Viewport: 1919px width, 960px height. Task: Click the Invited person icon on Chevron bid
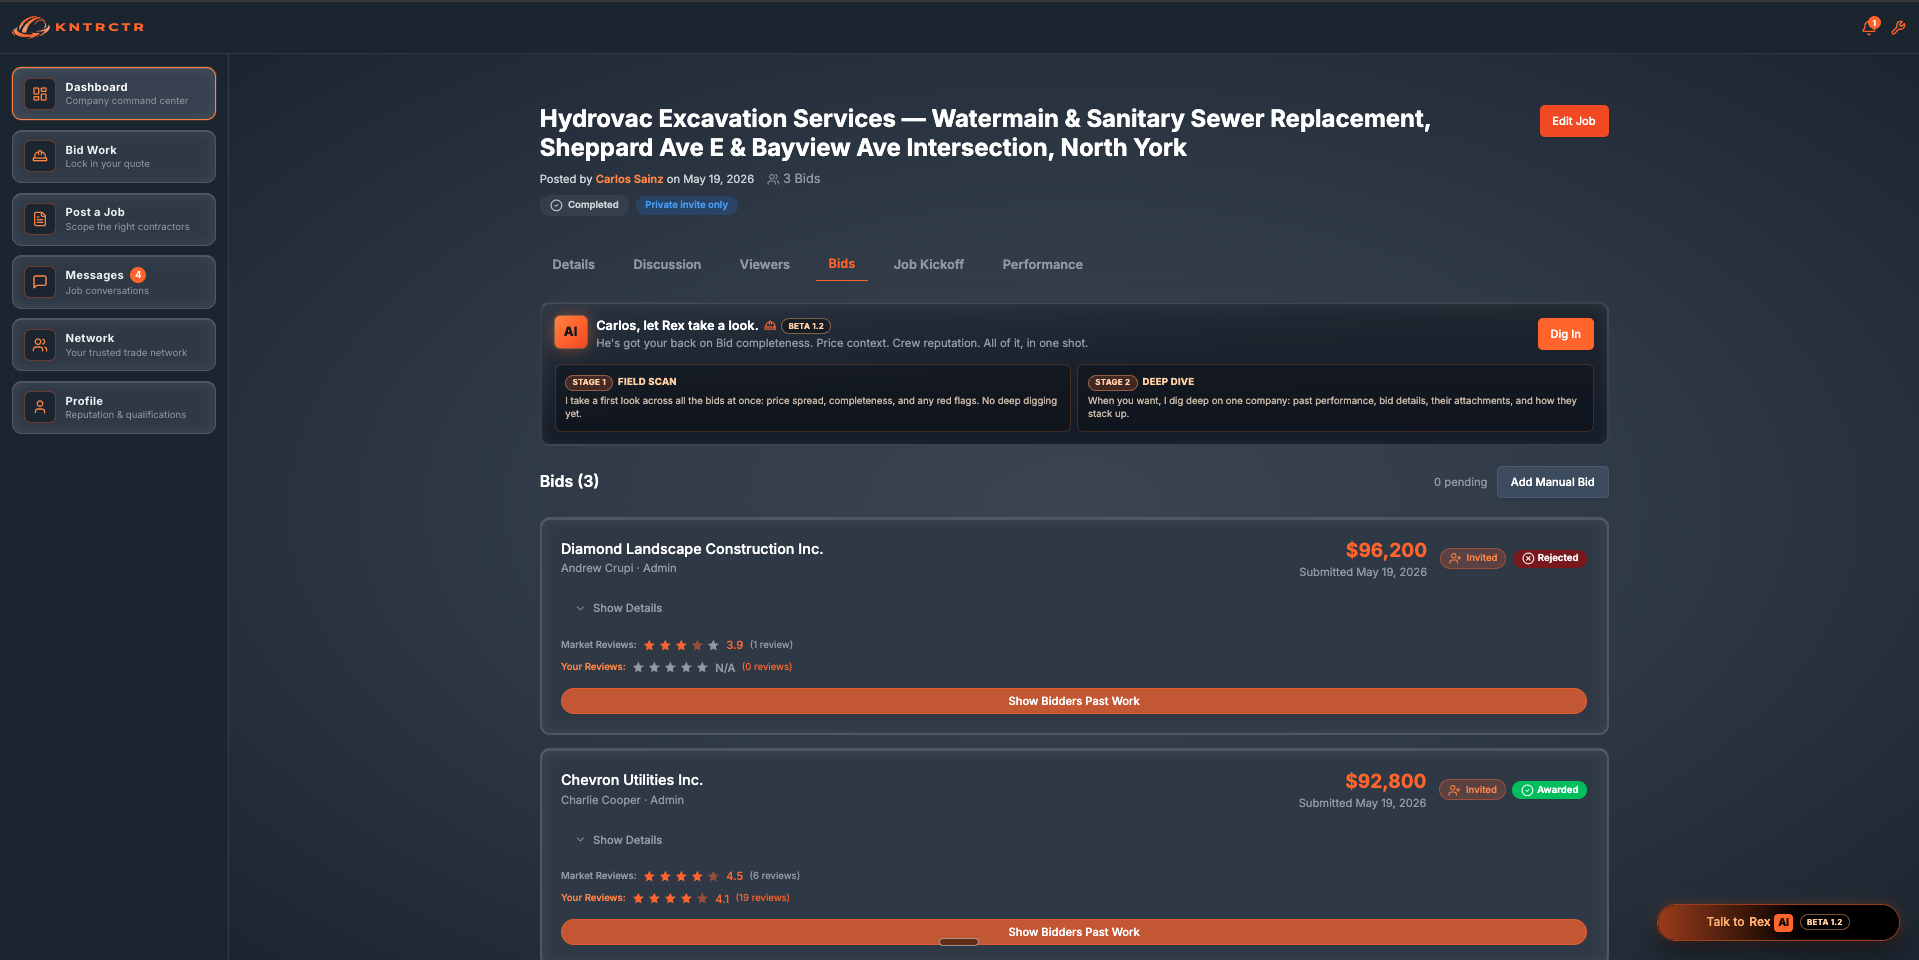1455,790
